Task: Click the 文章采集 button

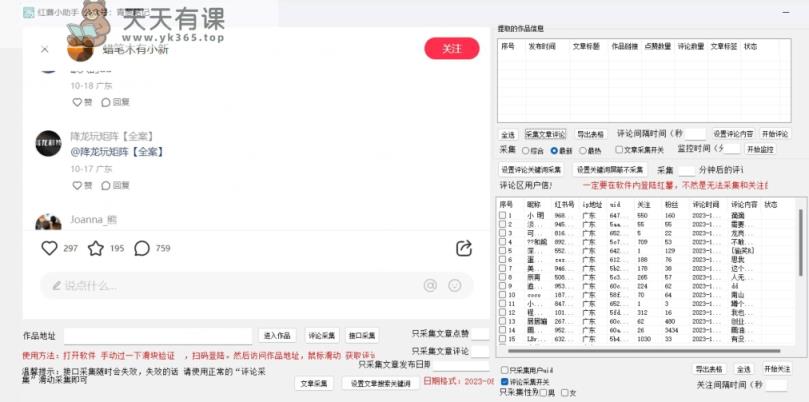Action: [x=314, y=383]
